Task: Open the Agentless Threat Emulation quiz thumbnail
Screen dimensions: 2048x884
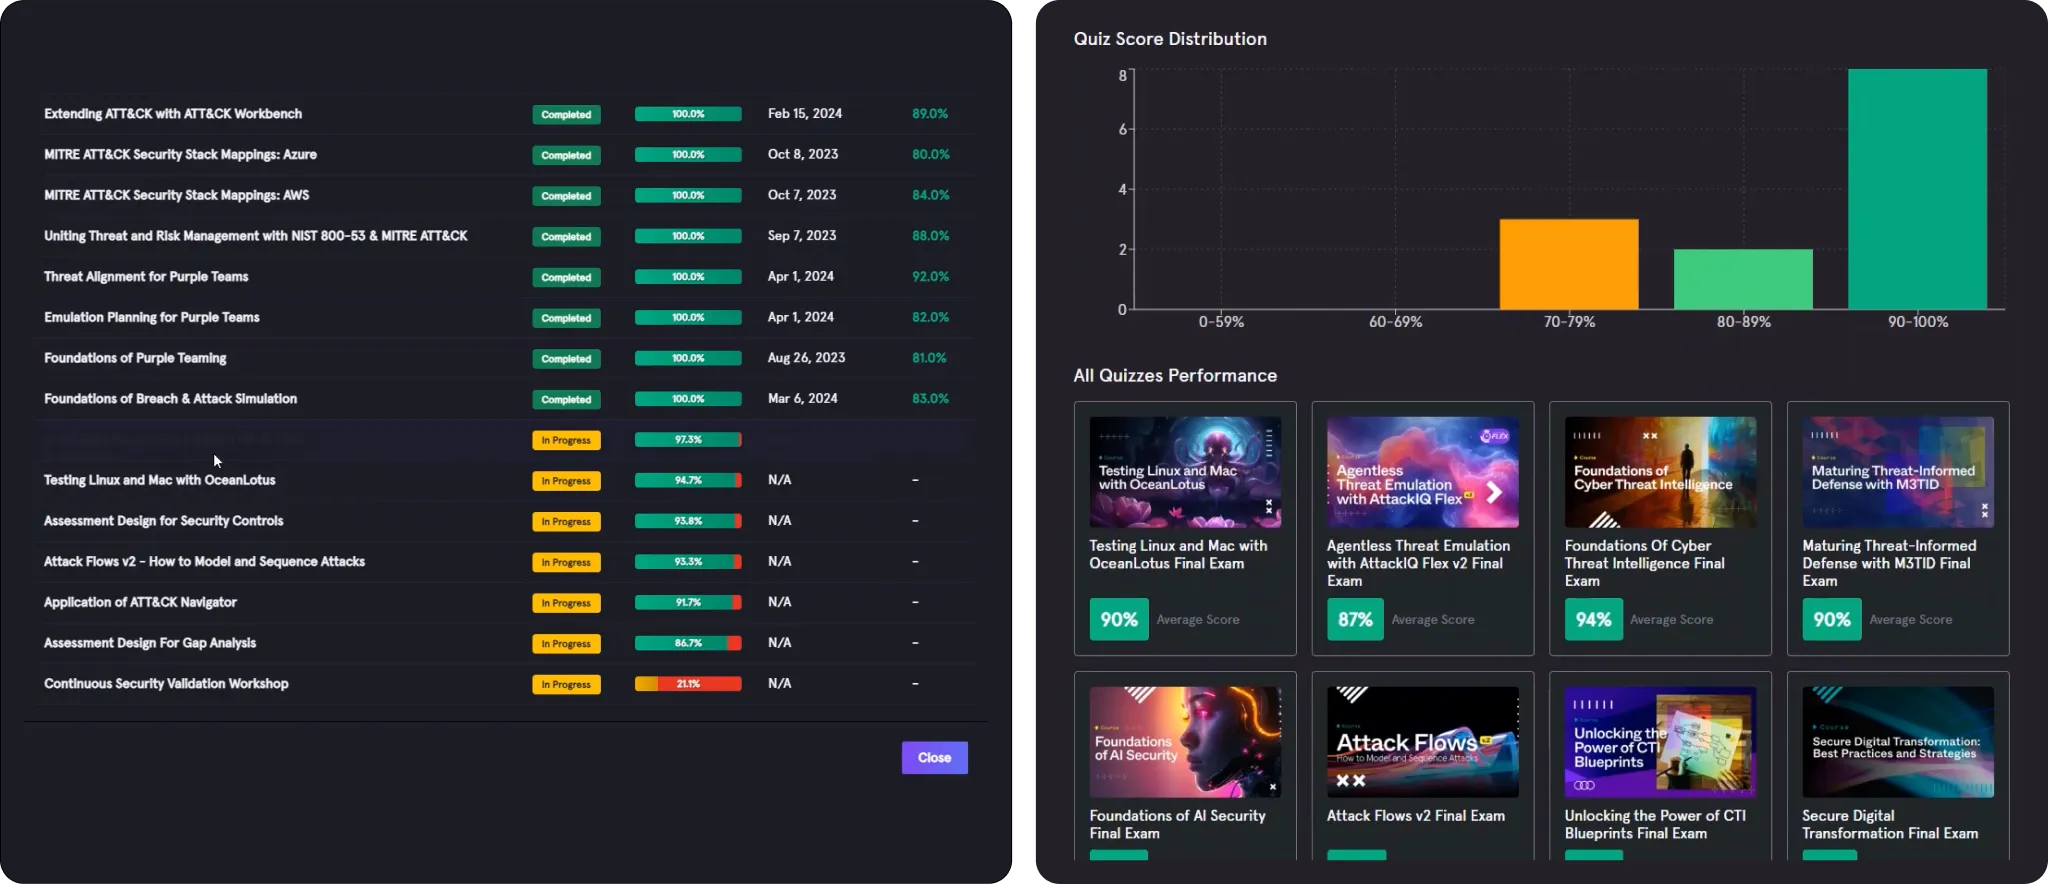Action: point(1422,472)
